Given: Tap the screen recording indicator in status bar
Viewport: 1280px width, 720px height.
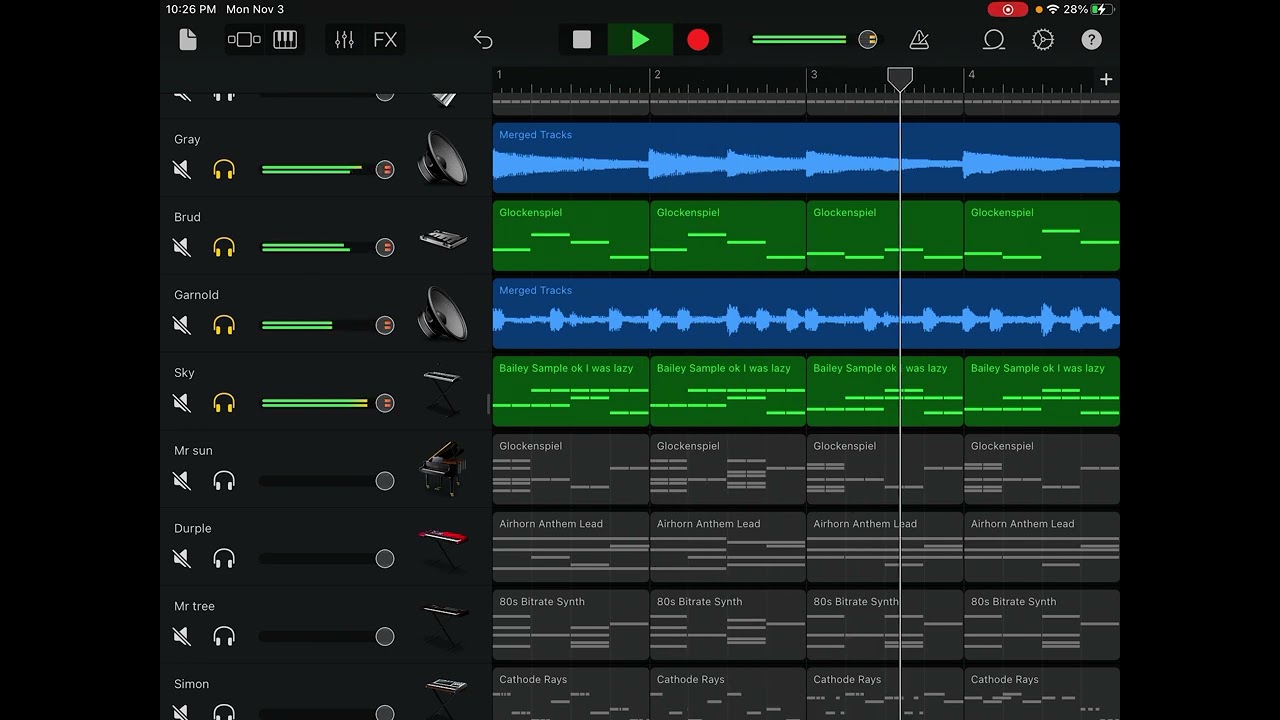Looking at the screenshot, I should click(1007, 9).
